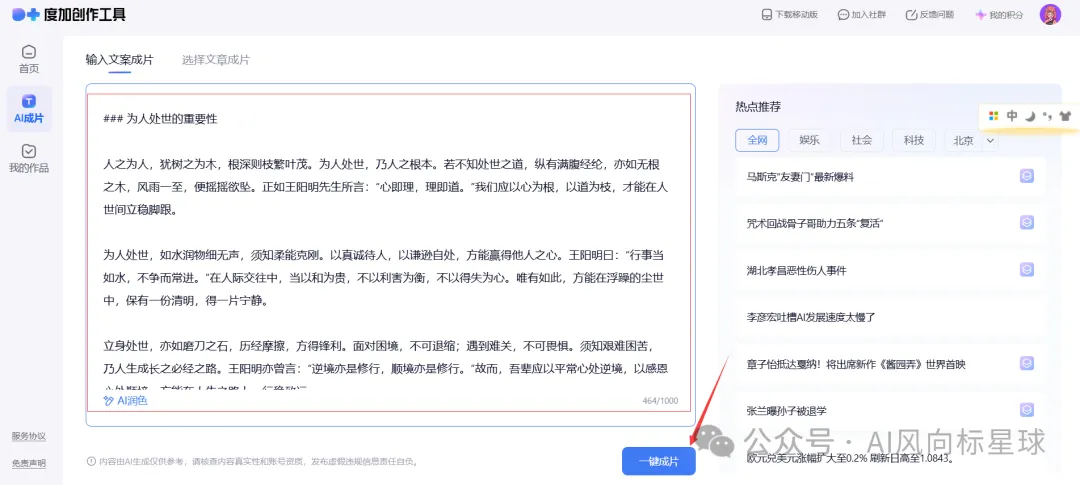Click the 一键成片 button
The height and width of the screenshot is (485, 1080).
658,462
